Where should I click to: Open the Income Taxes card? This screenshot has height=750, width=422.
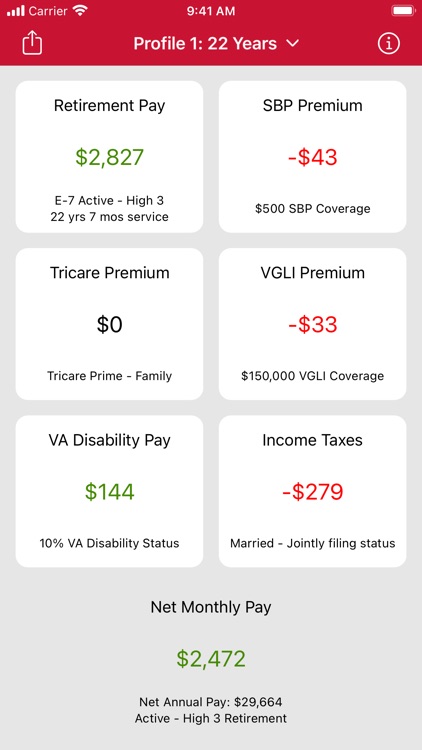point(312,491)
